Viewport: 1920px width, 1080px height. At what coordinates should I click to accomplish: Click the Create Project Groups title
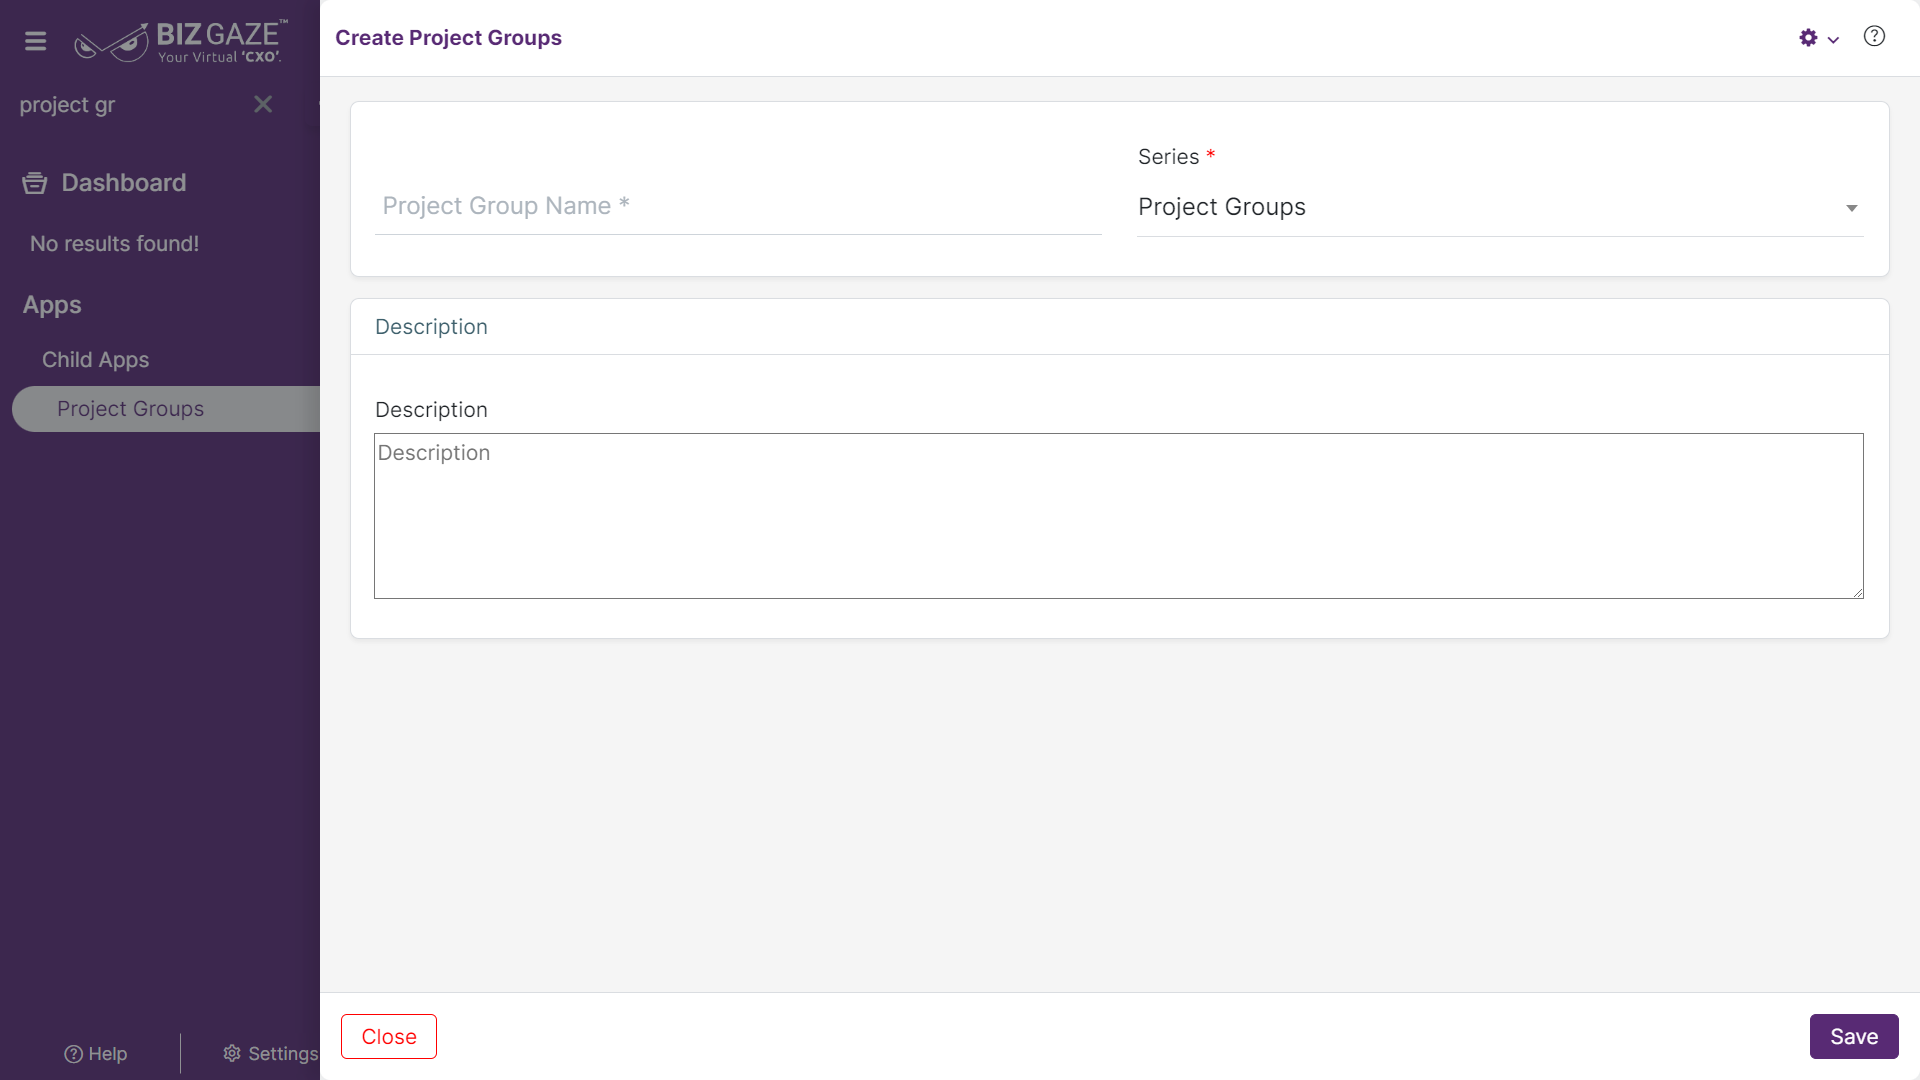[448, 38]
